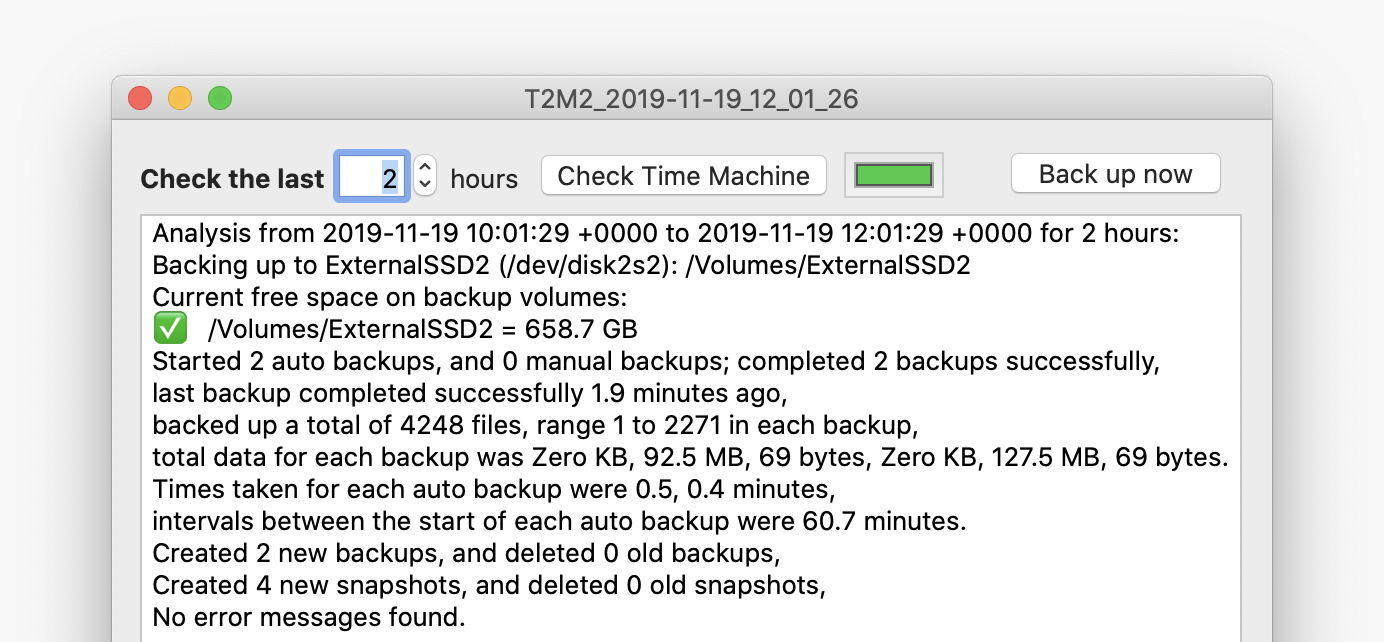Increase hours with stepper up arrow
The height and width of the screenshot is (642, 1384).
pos(425,168)
